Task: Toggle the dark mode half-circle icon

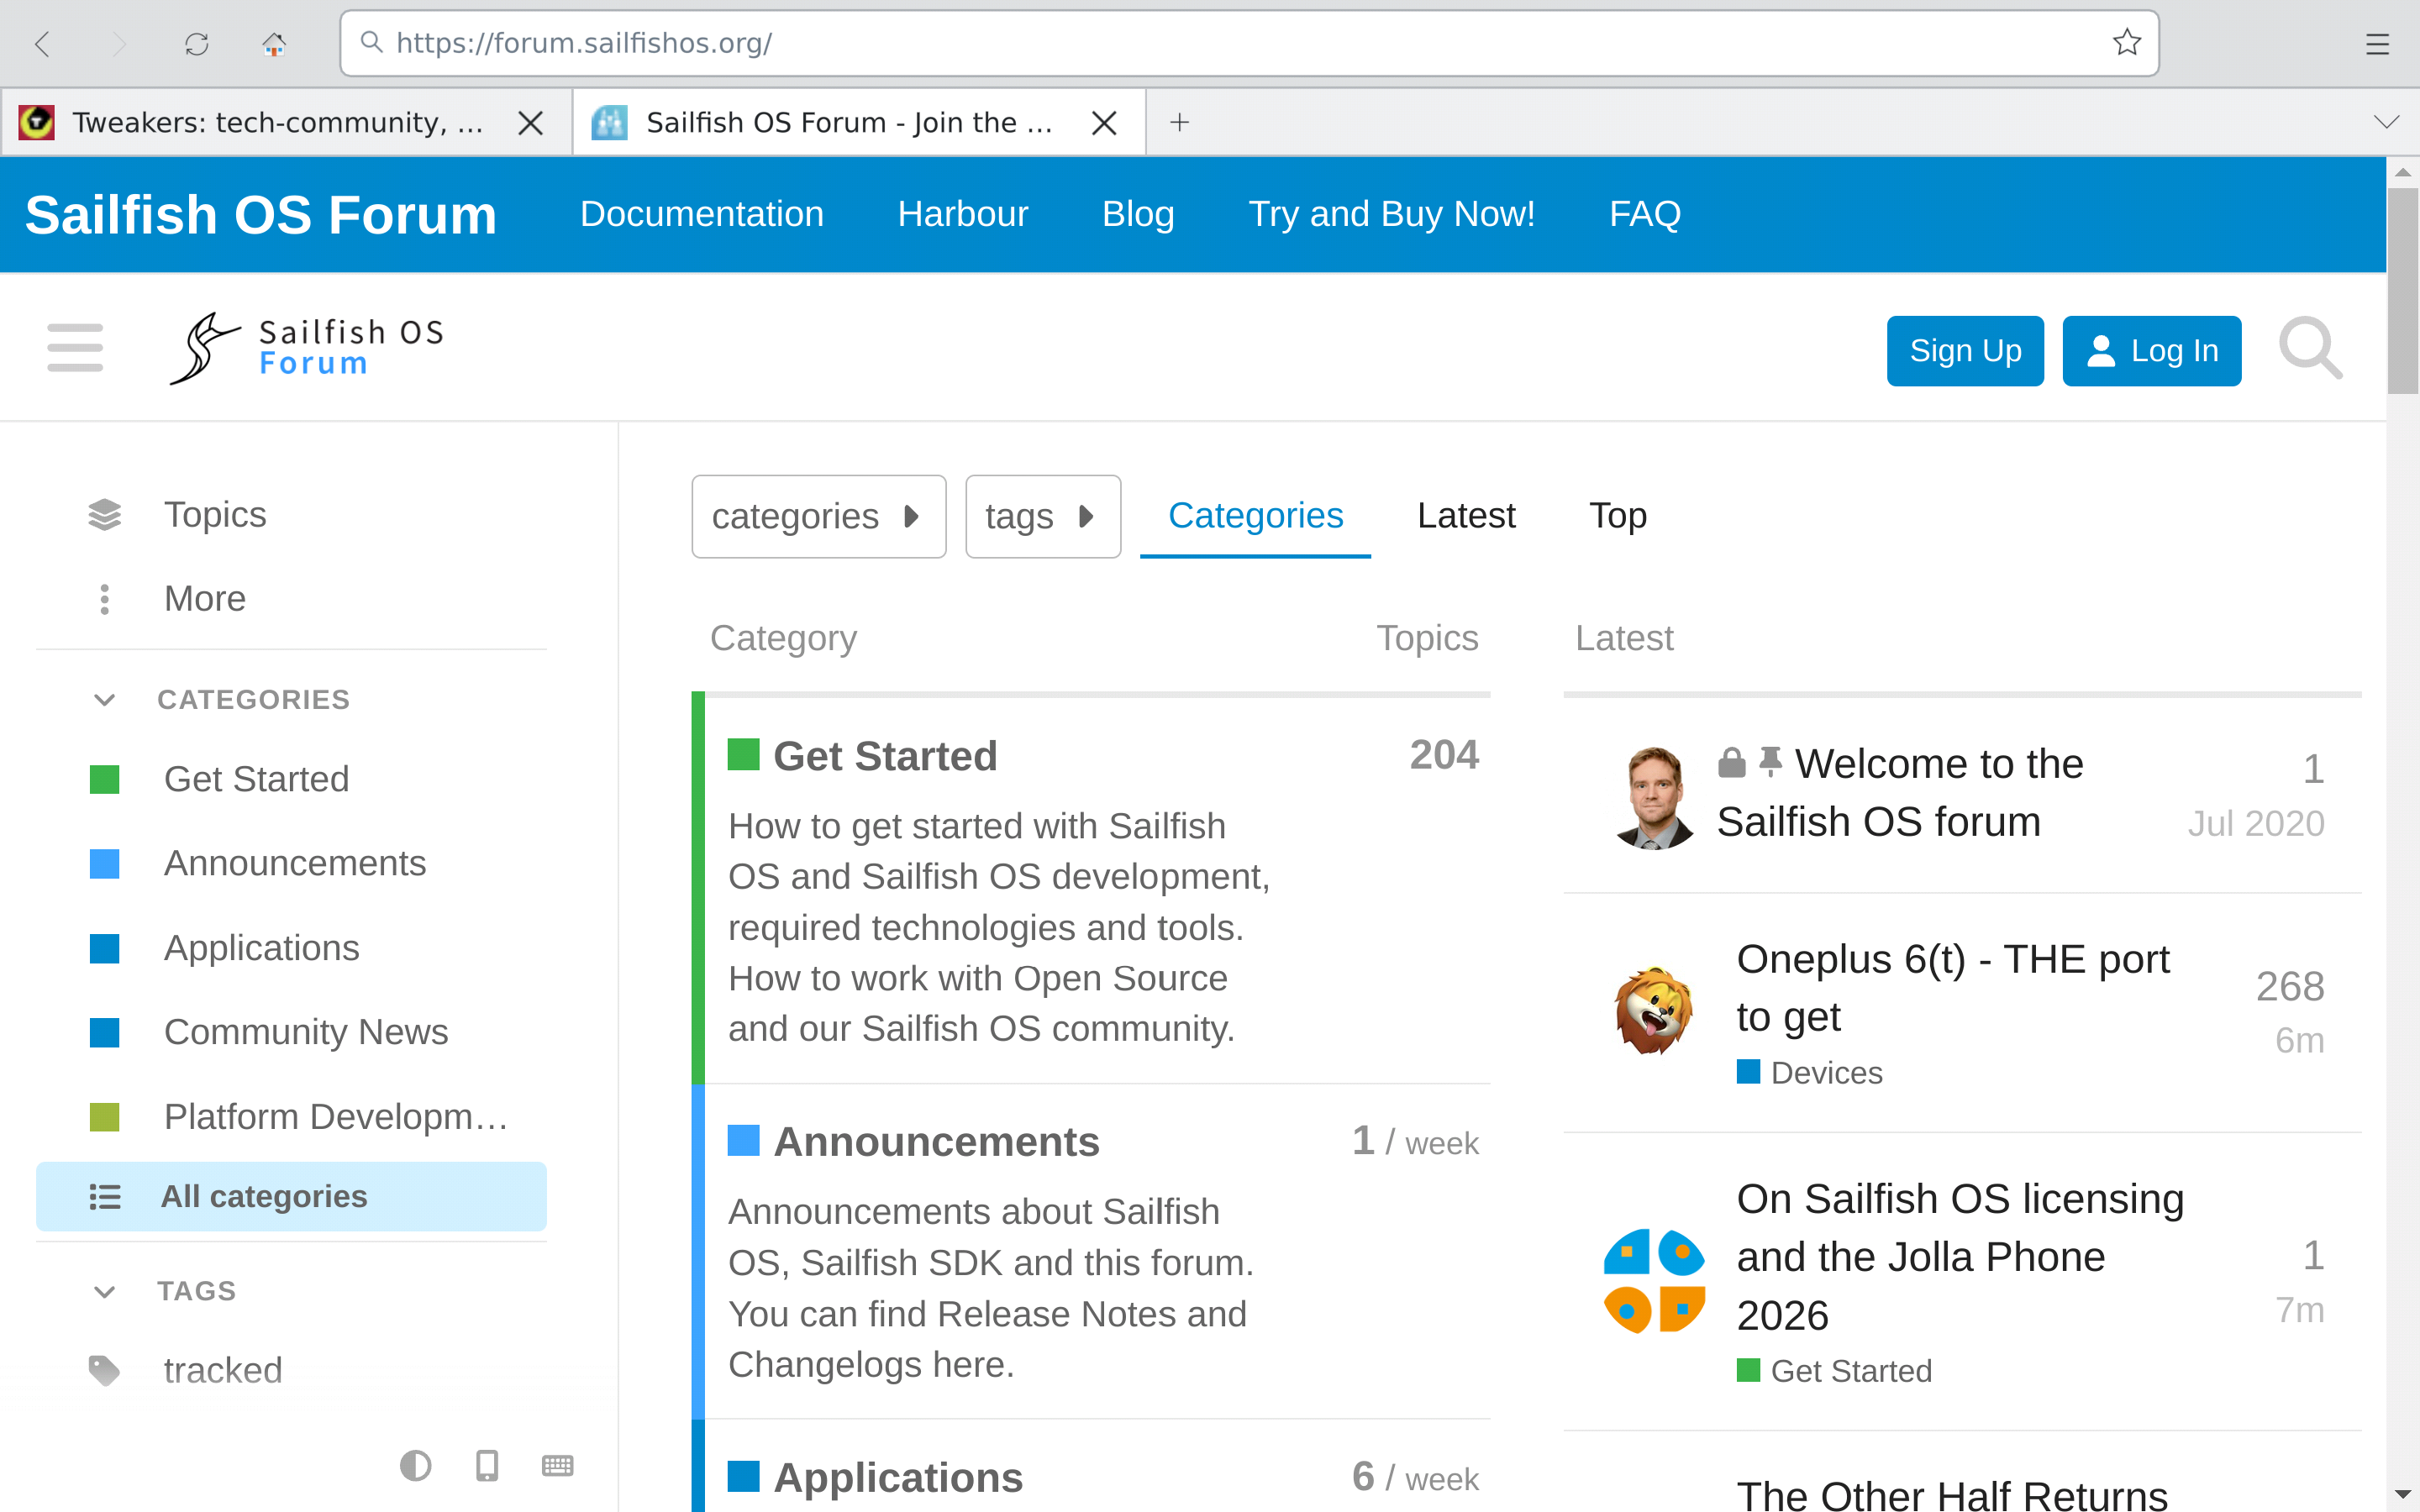Action: [x=415, y=1465]
